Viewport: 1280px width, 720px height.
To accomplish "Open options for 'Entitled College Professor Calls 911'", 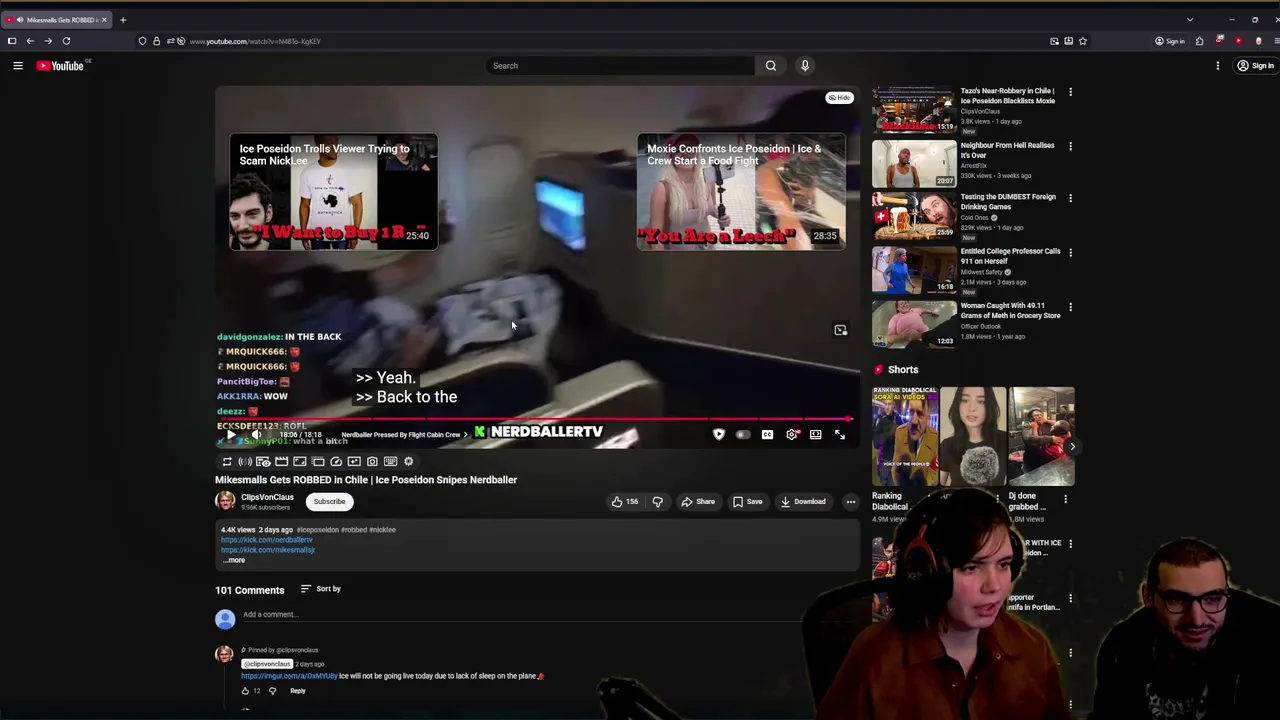I will 1070,252.
